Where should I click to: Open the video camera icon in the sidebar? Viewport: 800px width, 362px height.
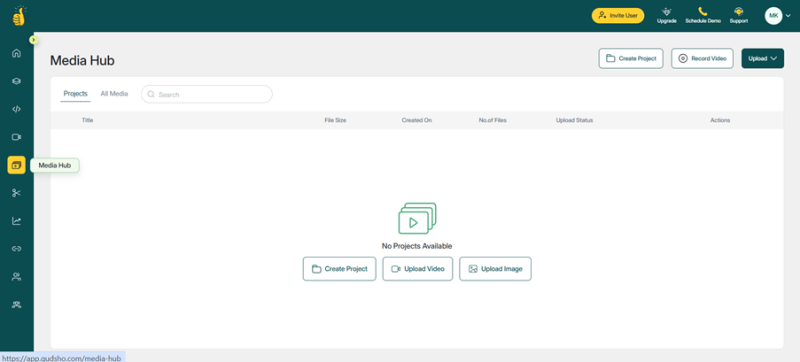(16, 137)
